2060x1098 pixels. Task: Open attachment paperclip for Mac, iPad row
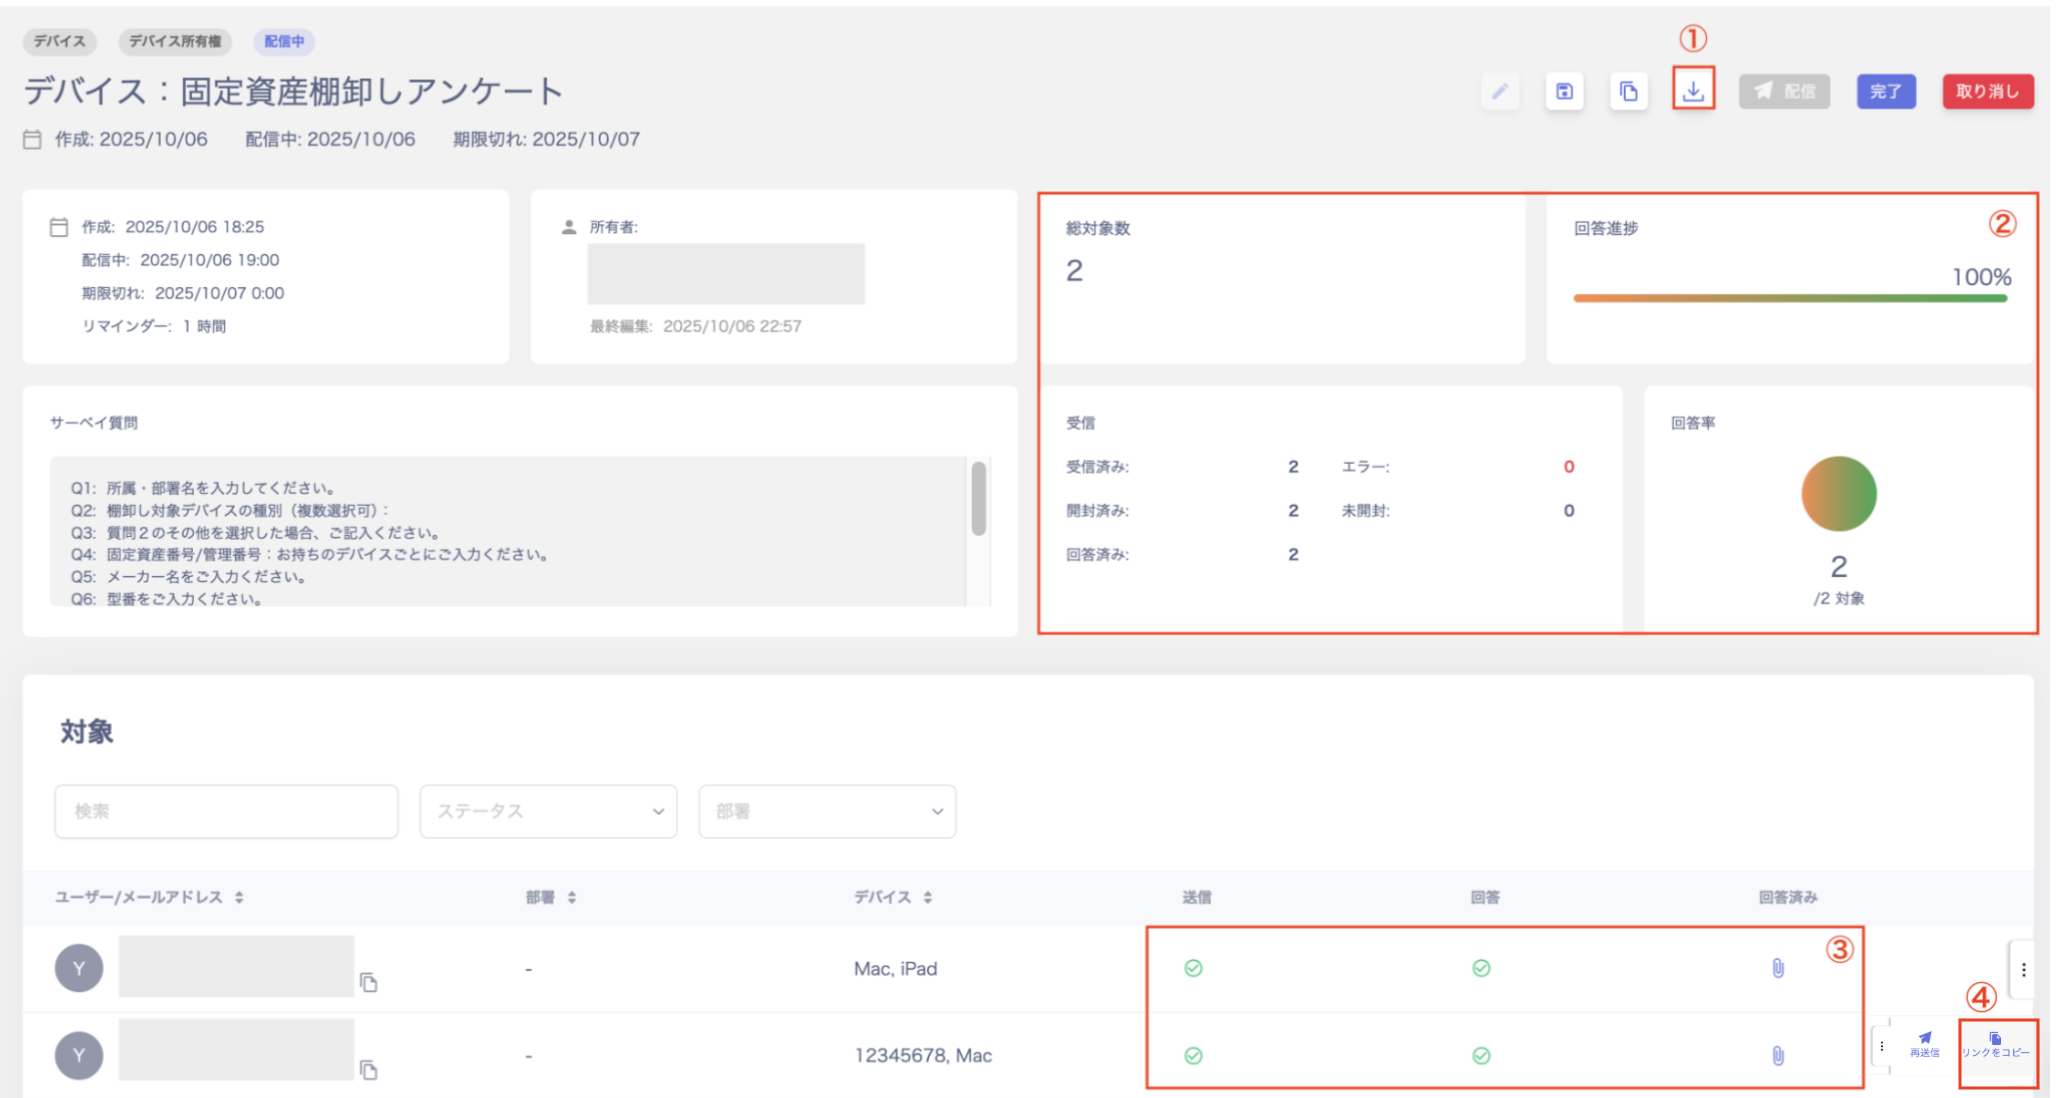tap(1778, 968)
